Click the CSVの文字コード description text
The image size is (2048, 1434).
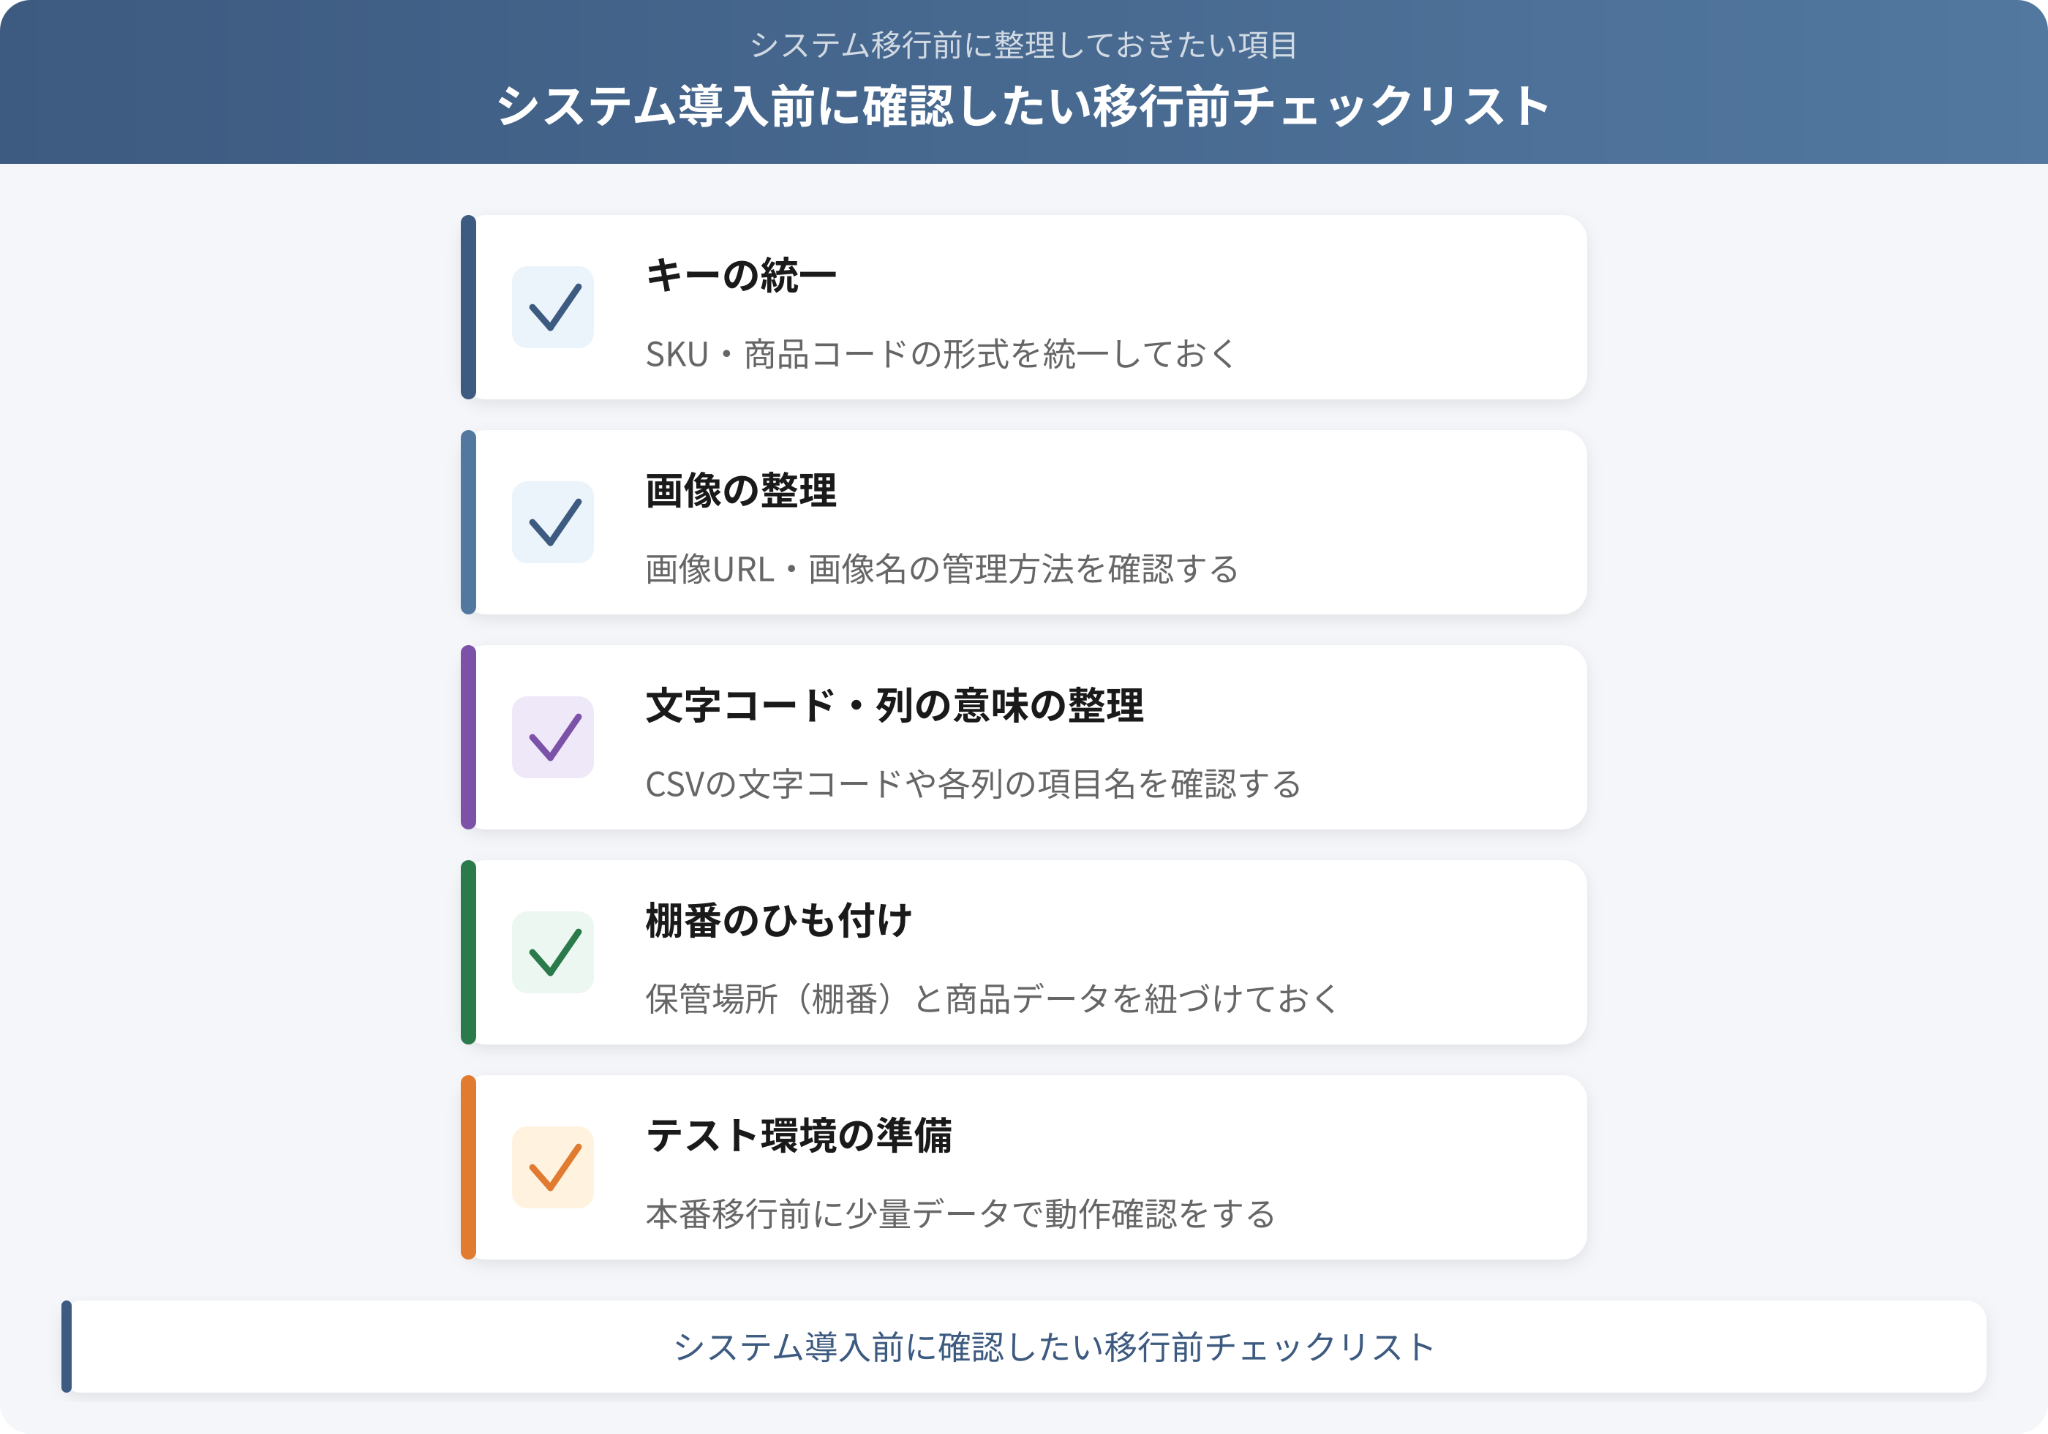pyautogui.click(x=973, y=784)
